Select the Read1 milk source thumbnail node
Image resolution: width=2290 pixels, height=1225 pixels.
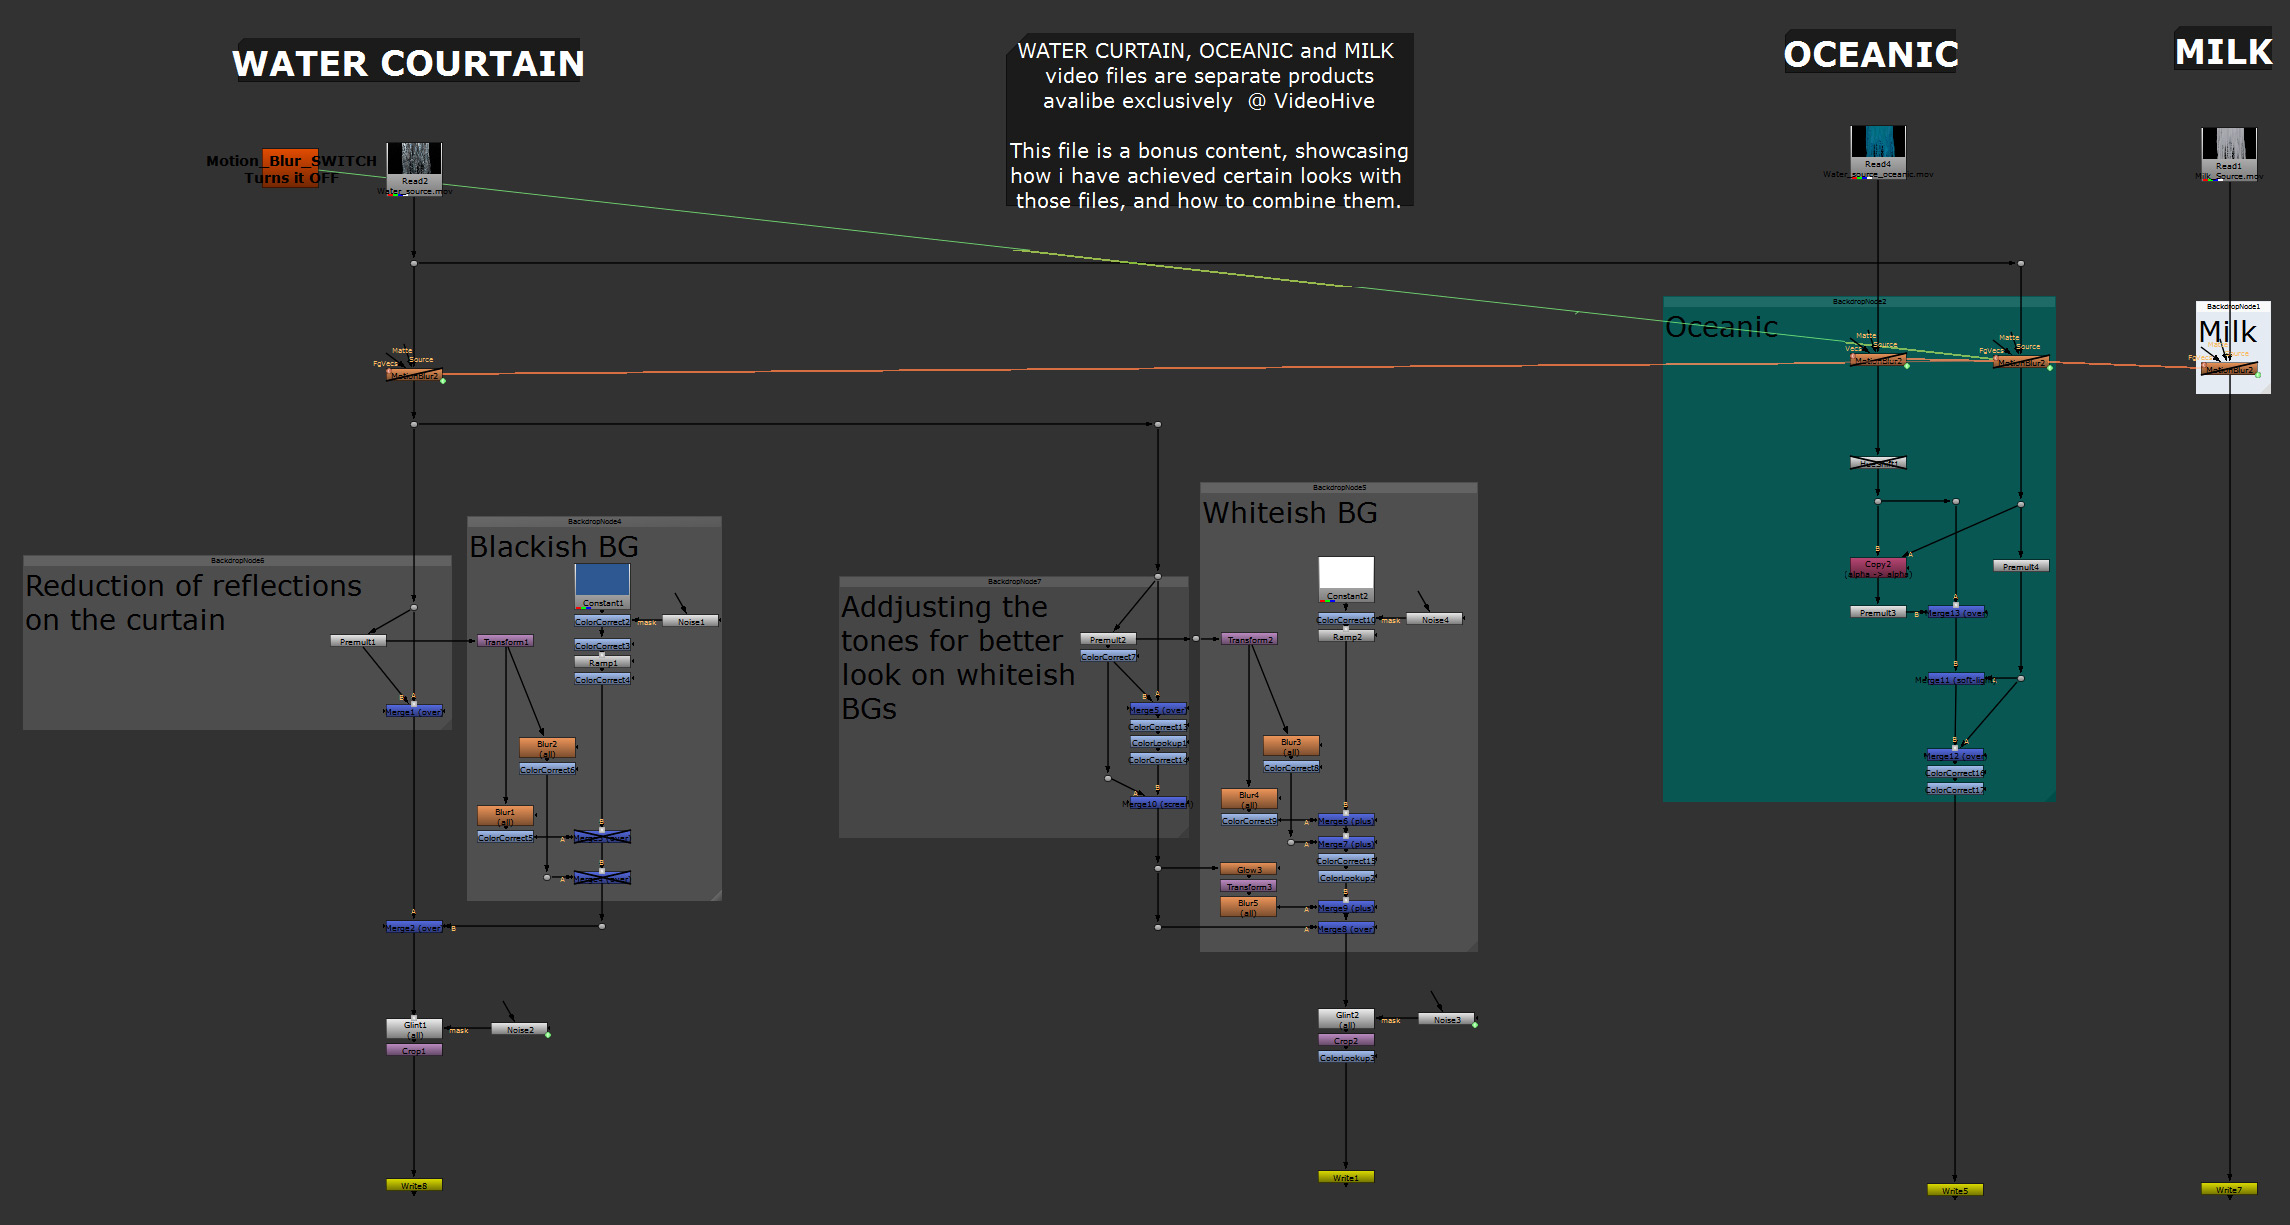point(2229,153)
